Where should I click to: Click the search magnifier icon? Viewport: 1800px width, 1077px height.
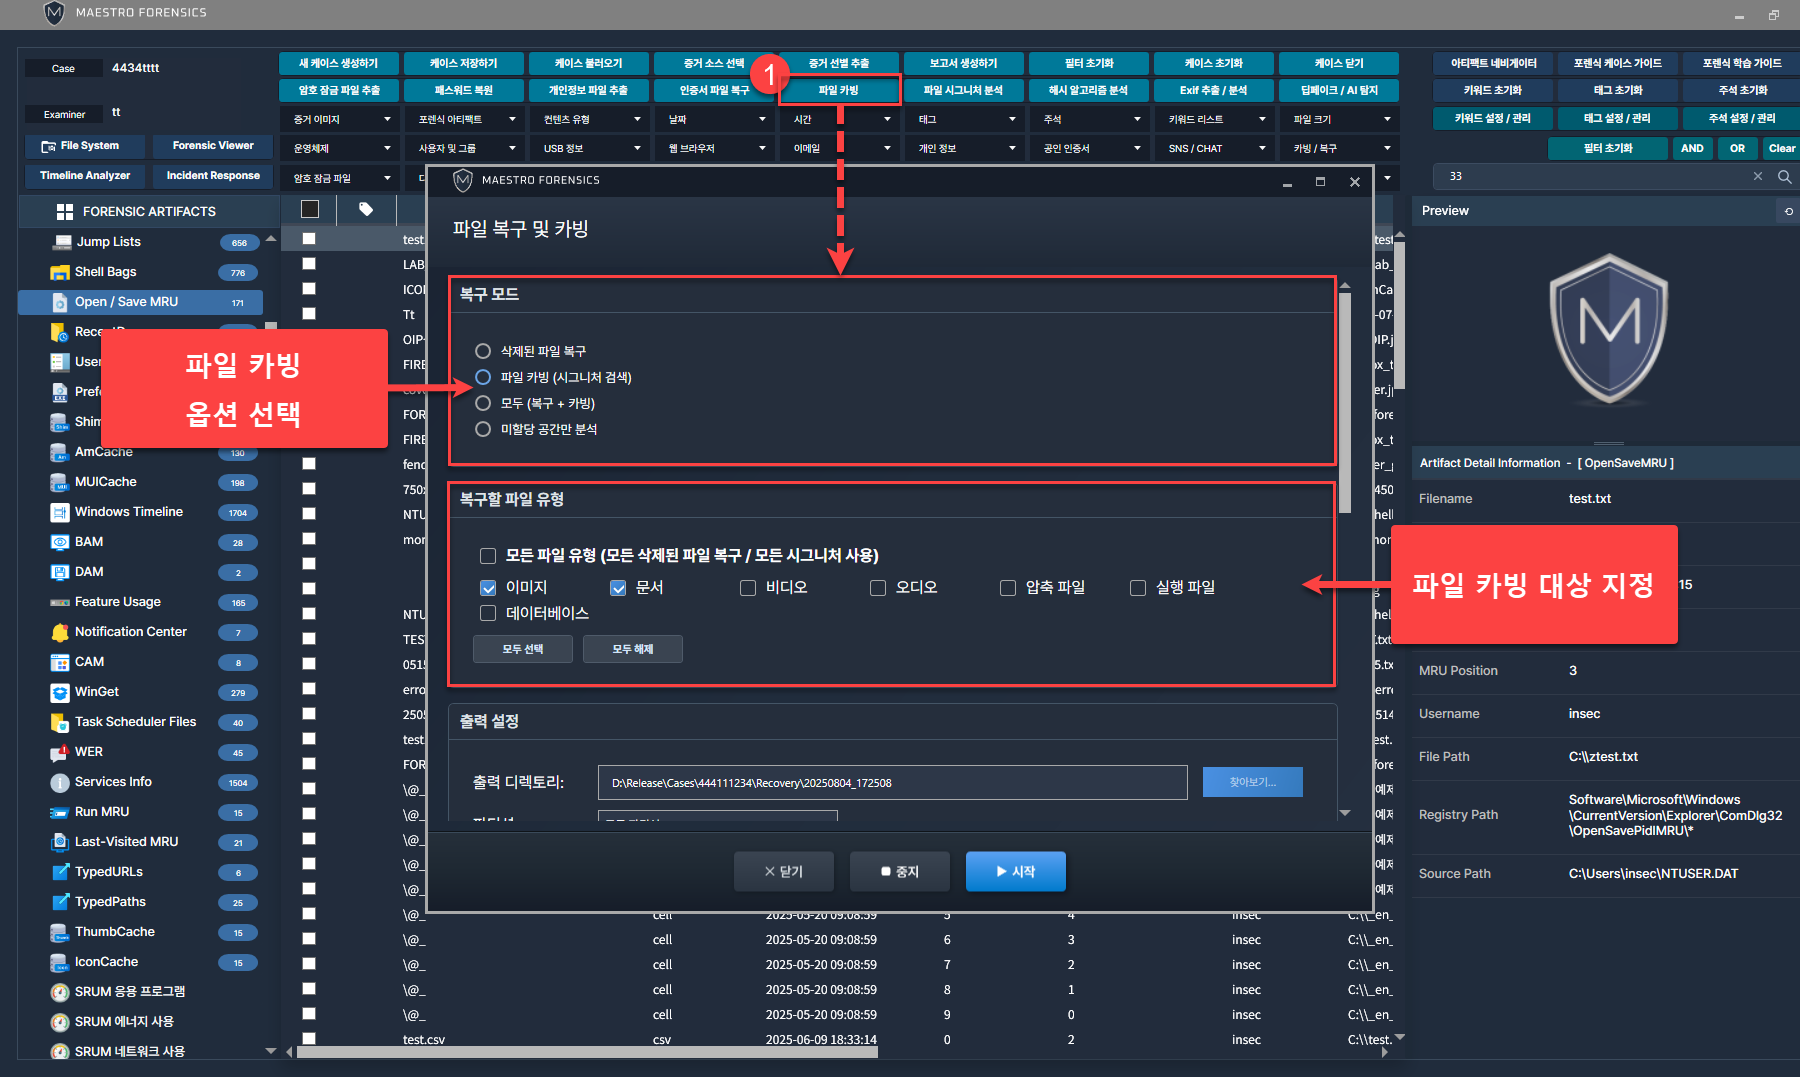[x=1784, y=176]
